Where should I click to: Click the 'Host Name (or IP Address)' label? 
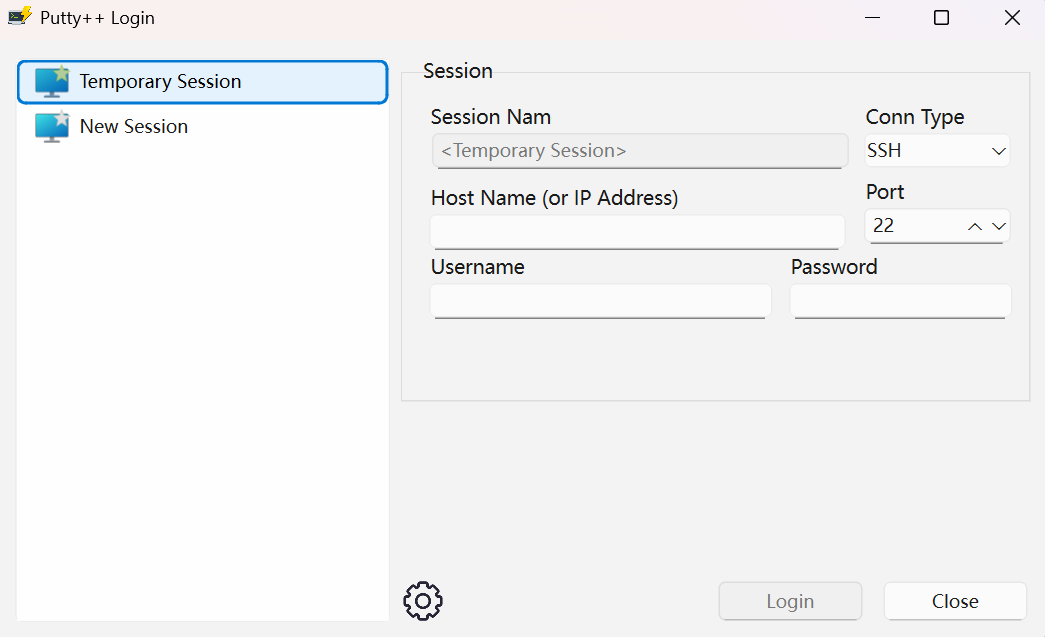554,198
